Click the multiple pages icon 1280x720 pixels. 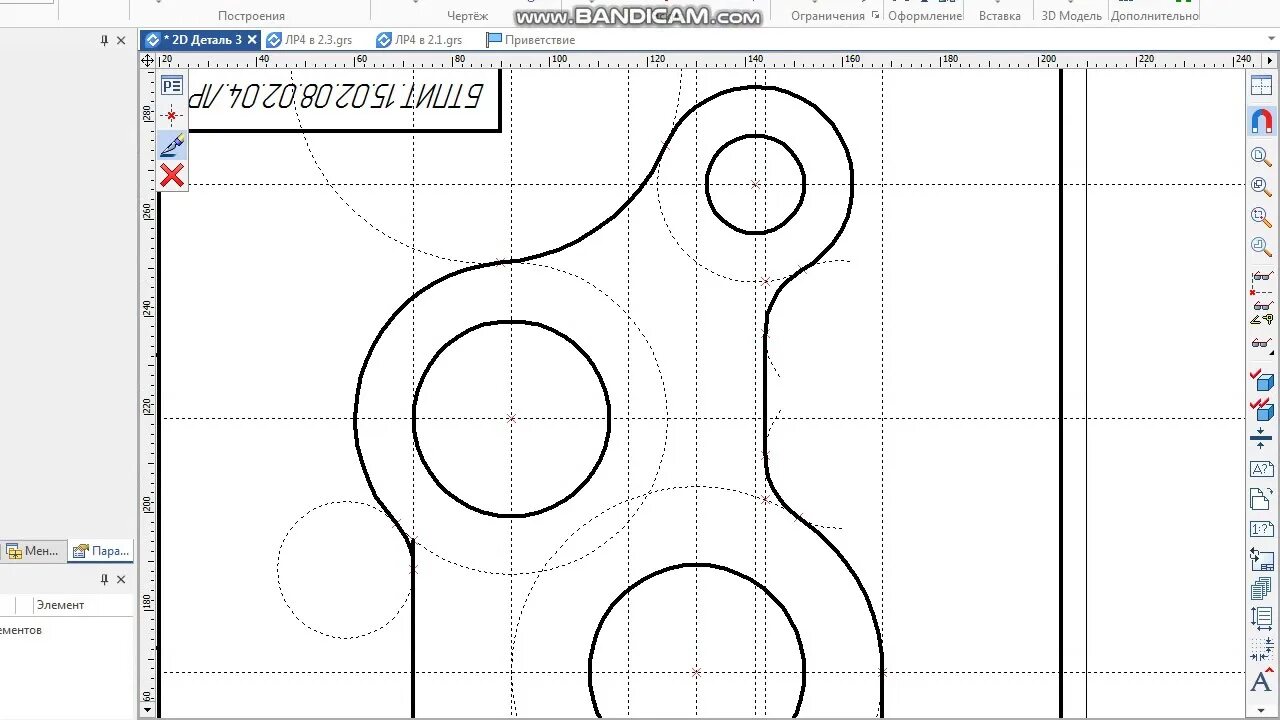click(x=1262, y=589)
